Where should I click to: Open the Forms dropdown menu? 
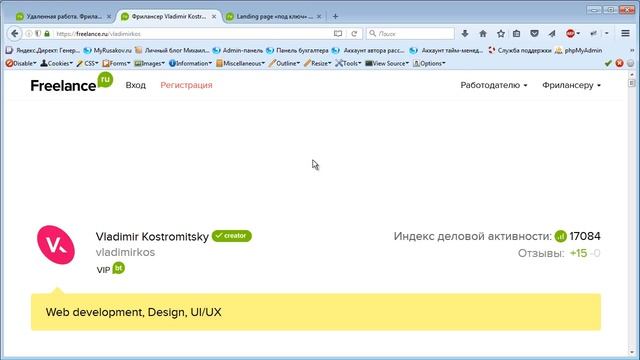tap(116, 63)
